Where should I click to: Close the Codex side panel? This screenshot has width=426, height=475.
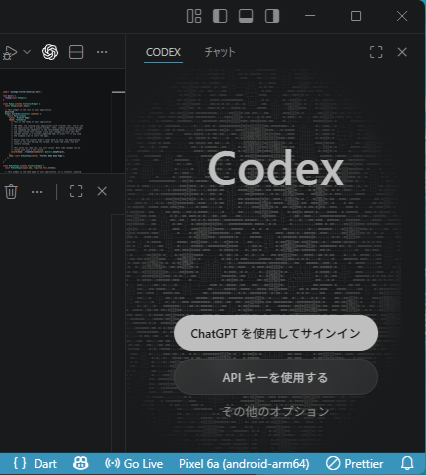pyautogui.click(x=402, y=52)
